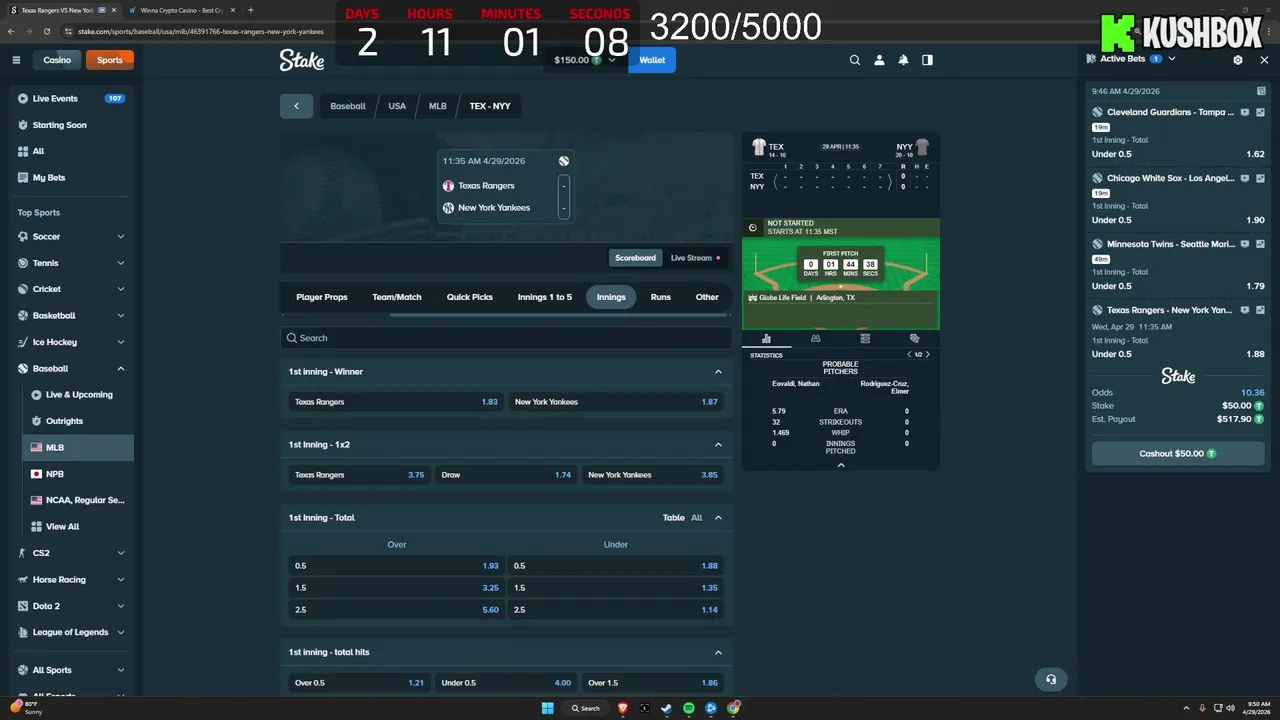Select Over 2.5 at 5.60 odds
1280x720 pixels.
(396, 610)
